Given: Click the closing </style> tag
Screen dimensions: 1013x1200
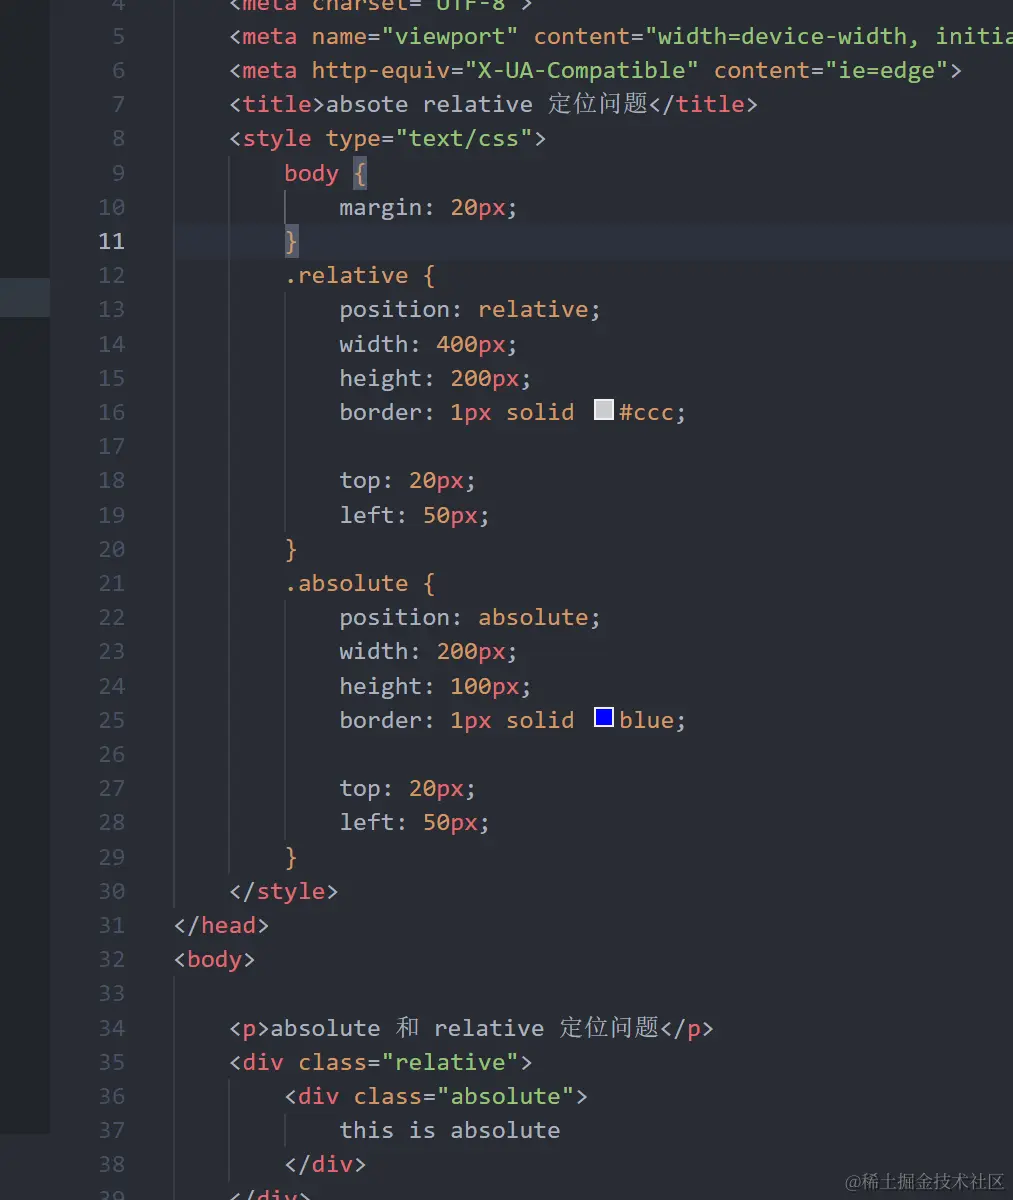Looking at the screenshot, I should [284, 891].
